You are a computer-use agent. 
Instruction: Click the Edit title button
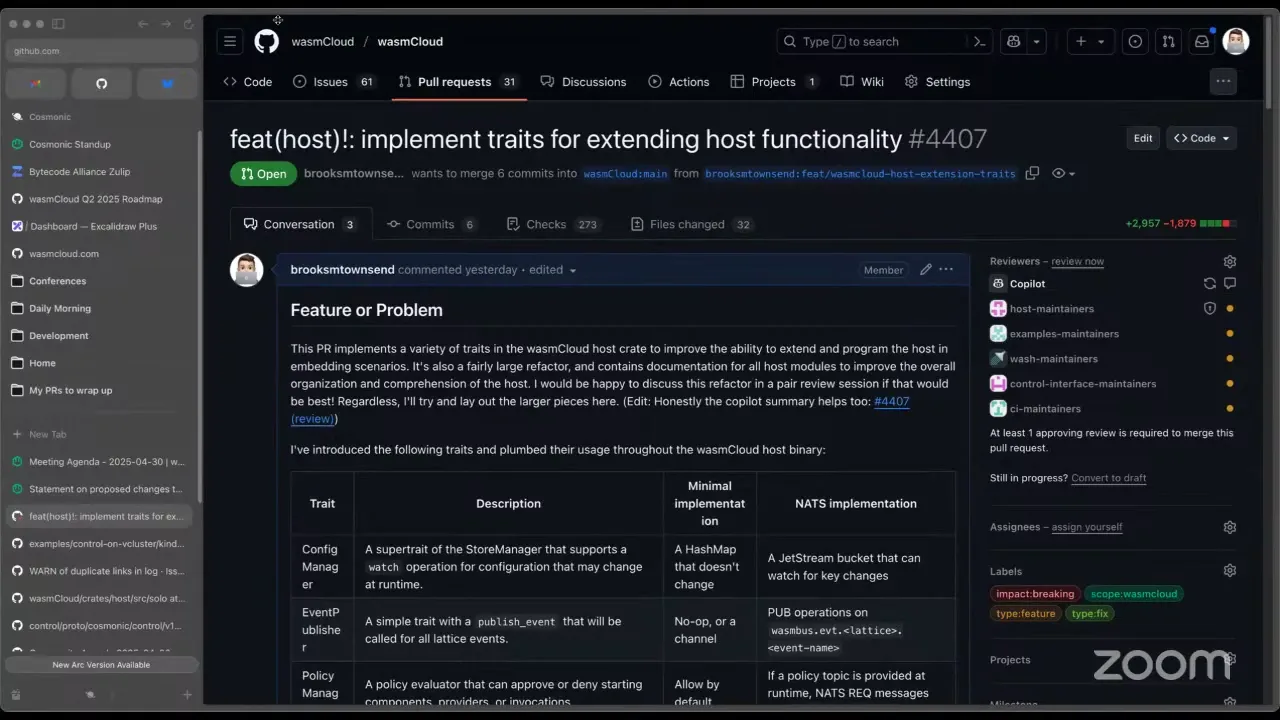pyautogui.click(x=1143, y=138)
